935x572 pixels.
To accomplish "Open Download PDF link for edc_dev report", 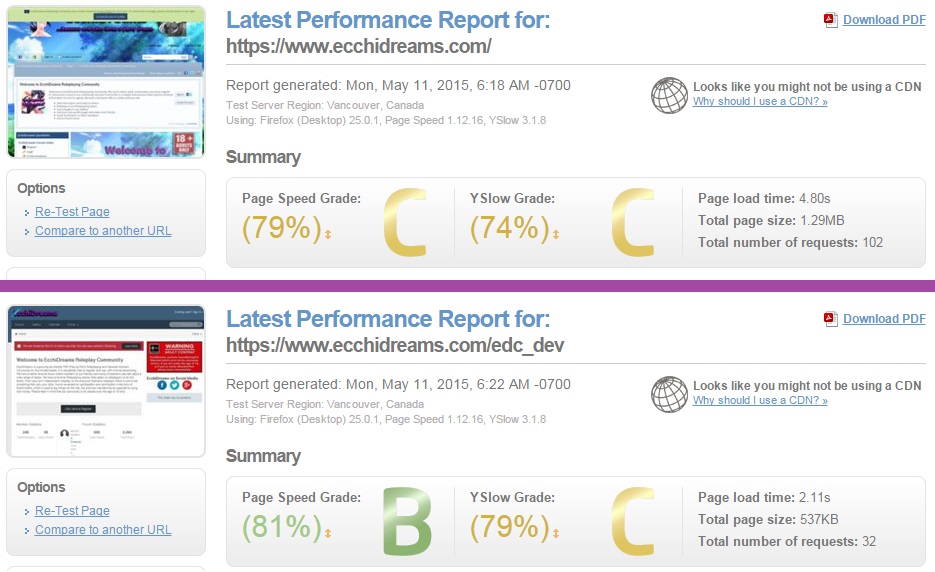I will click(x=884, y=319).
